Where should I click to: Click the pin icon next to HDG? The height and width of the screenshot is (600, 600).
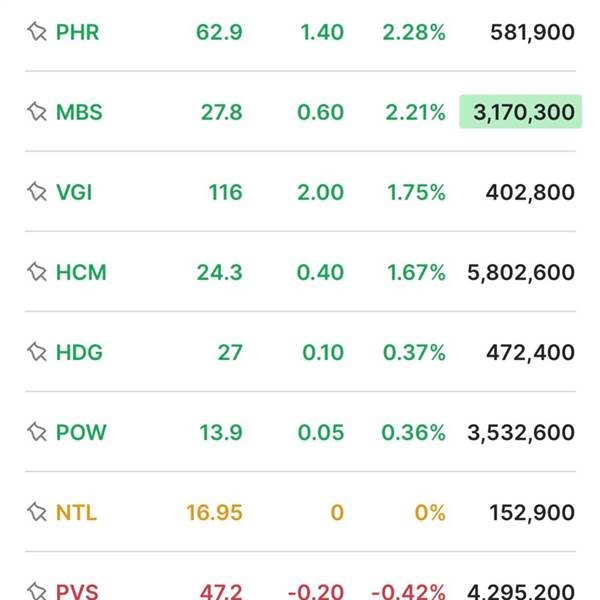(x=37, y=352)
